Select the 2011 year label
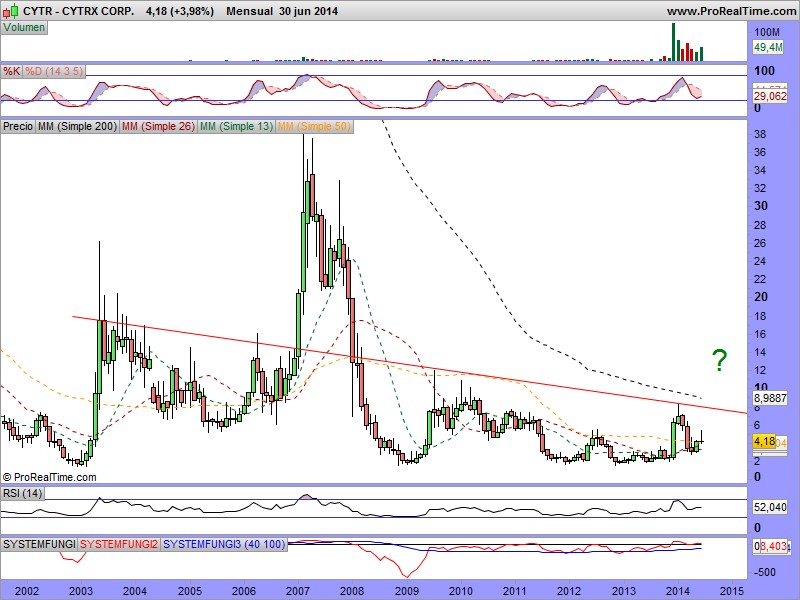This screenshot has width=800, height=600. click(x=515, y=591)
